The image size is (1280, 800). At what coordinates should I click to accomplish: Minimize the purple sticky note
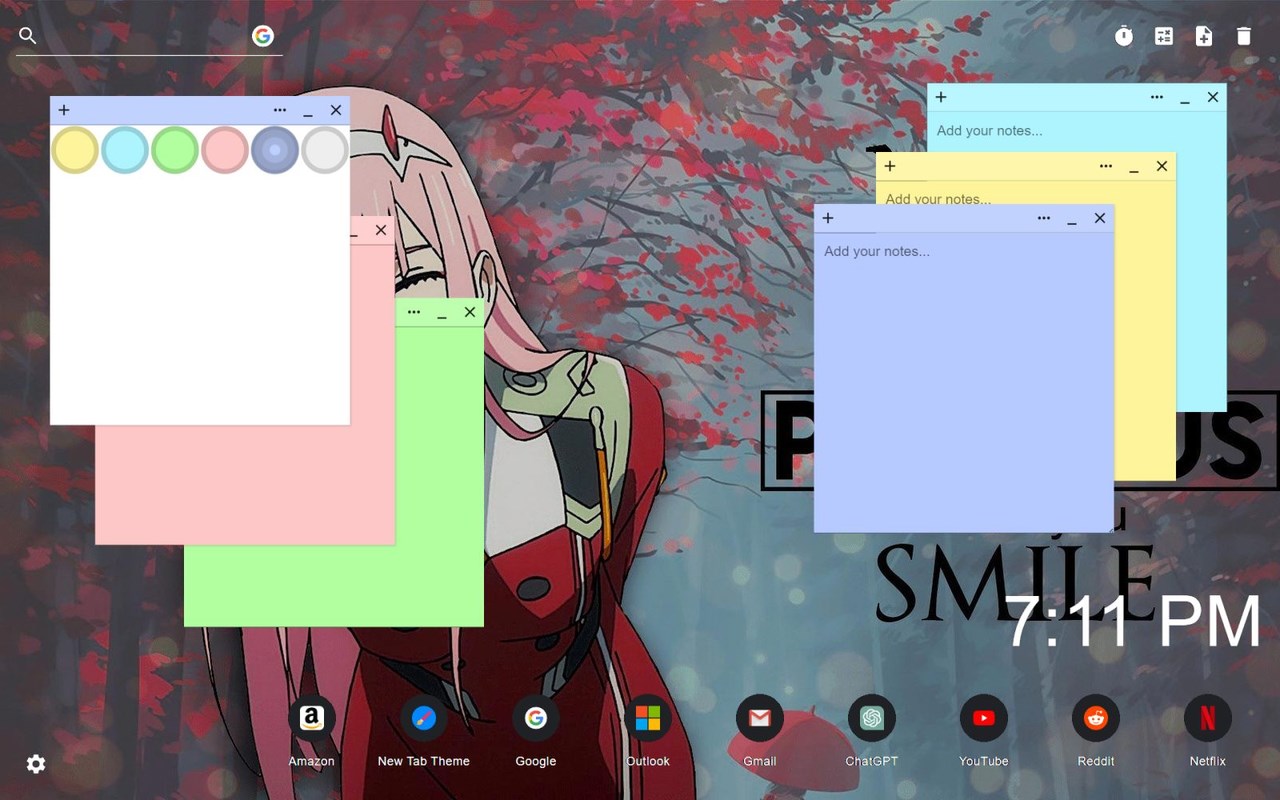tap(1072, 220)
